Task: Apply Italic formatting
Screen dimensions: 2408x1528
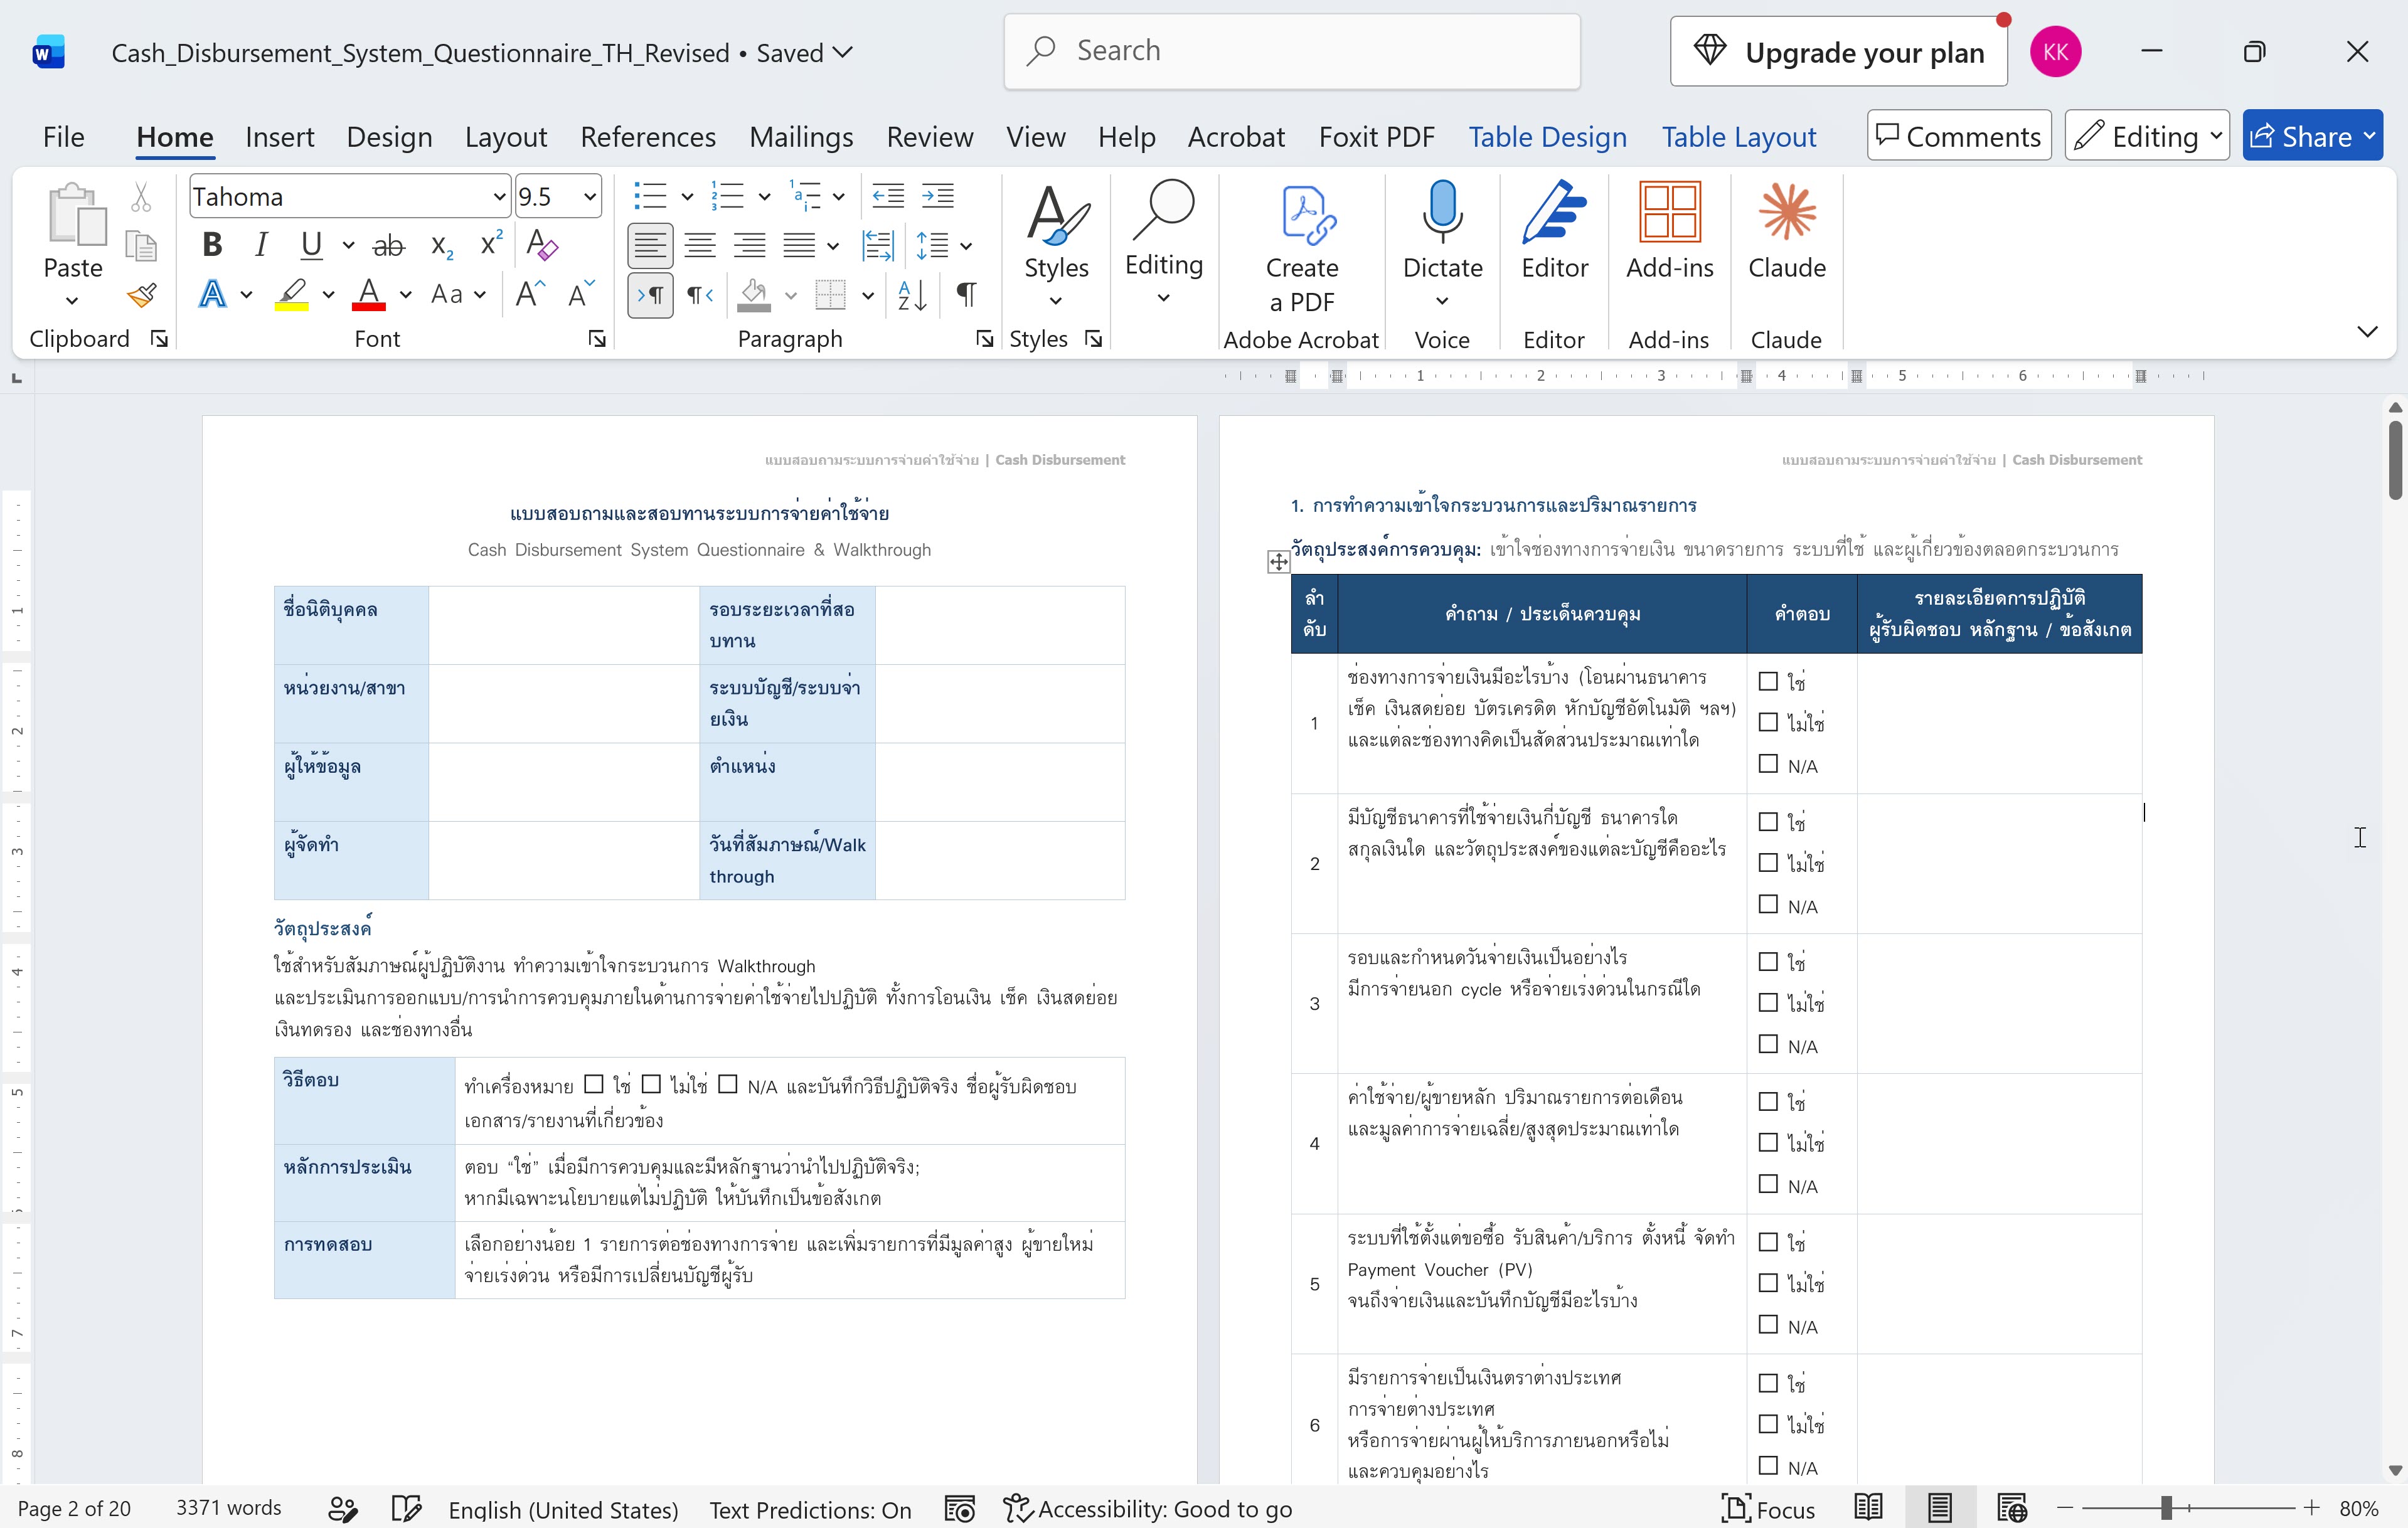Action: pos(261,245)
